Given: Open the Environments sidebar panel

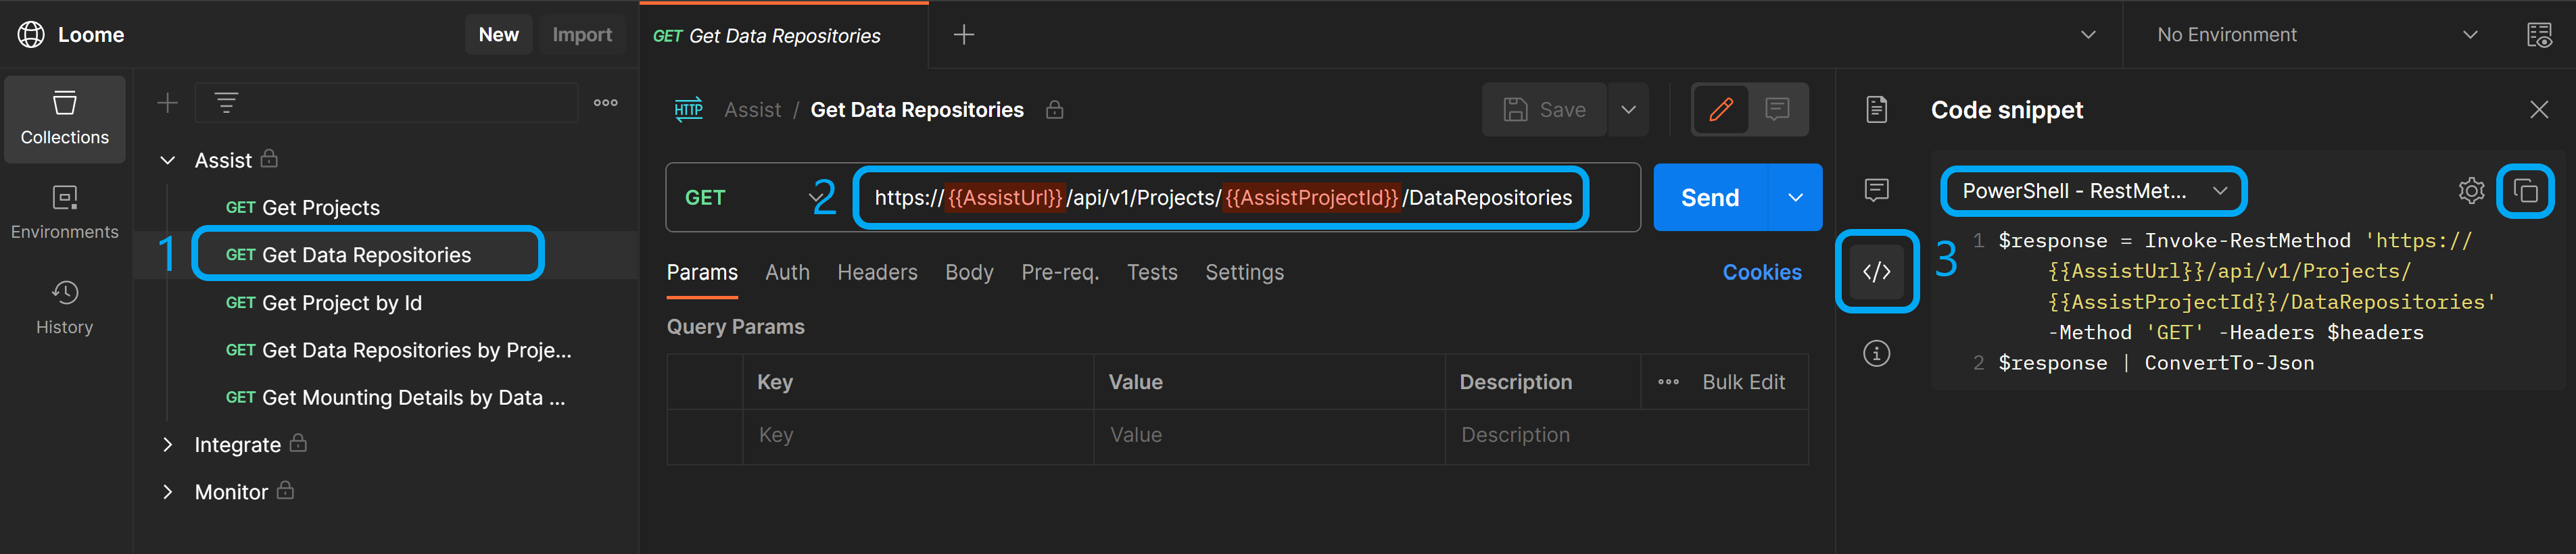Looking at the screenshot, I should (65, 212).
